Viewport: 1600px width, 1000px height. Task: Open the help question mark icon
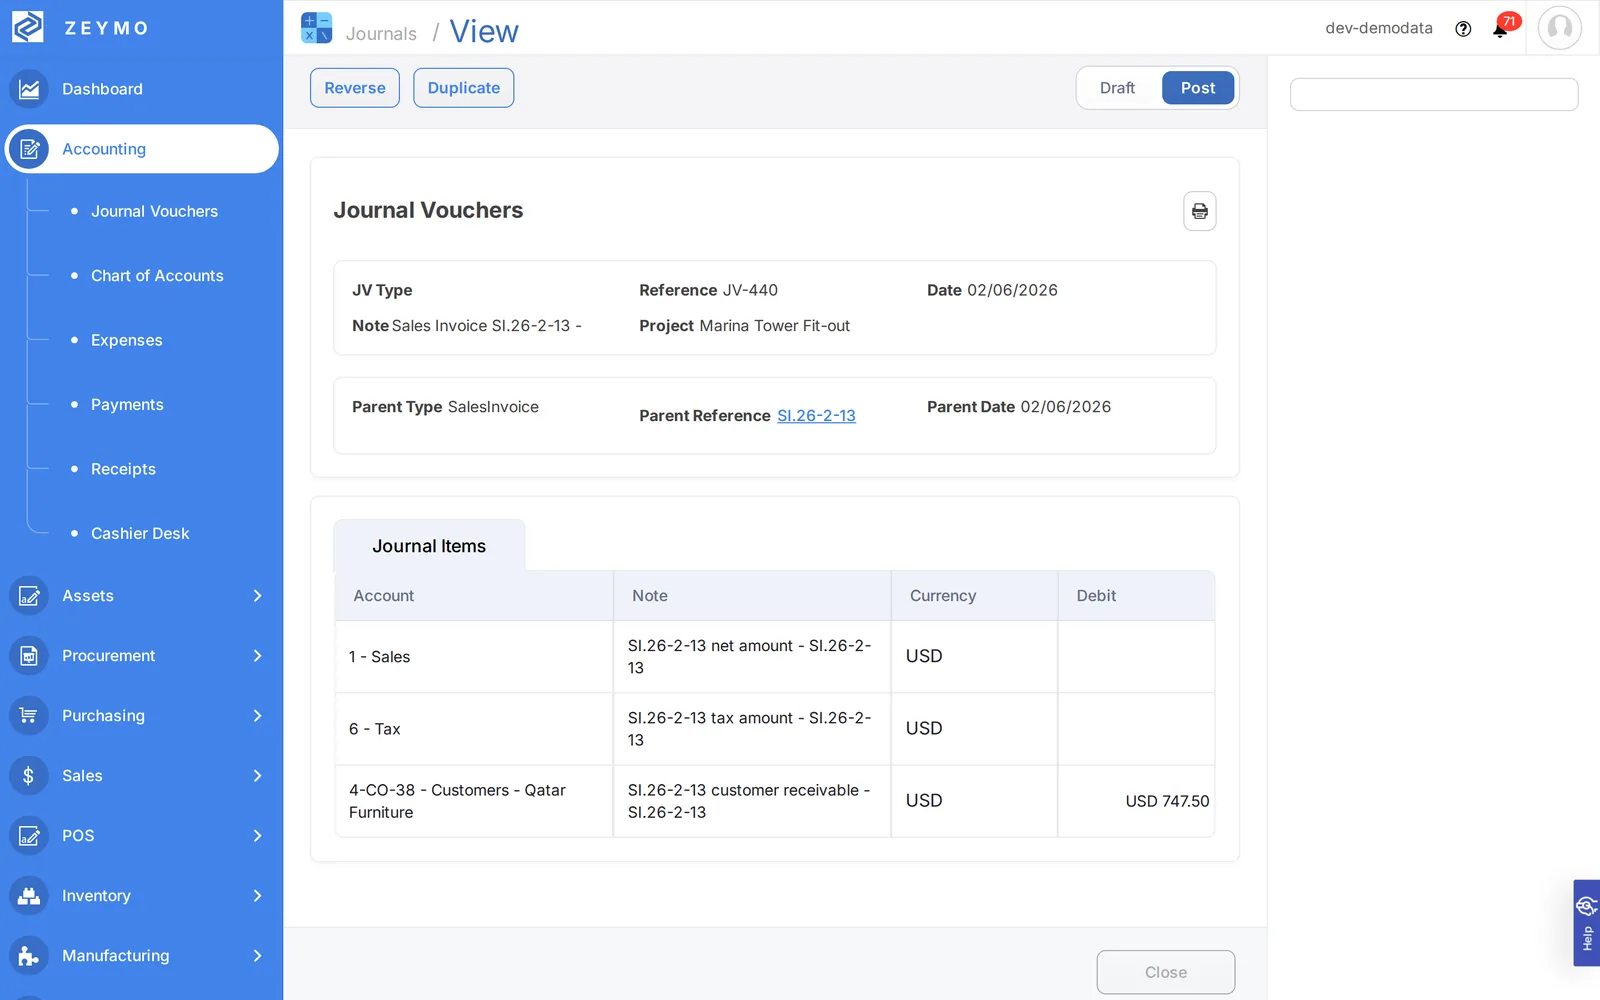pyautogui.click(x=1463, y=29)
